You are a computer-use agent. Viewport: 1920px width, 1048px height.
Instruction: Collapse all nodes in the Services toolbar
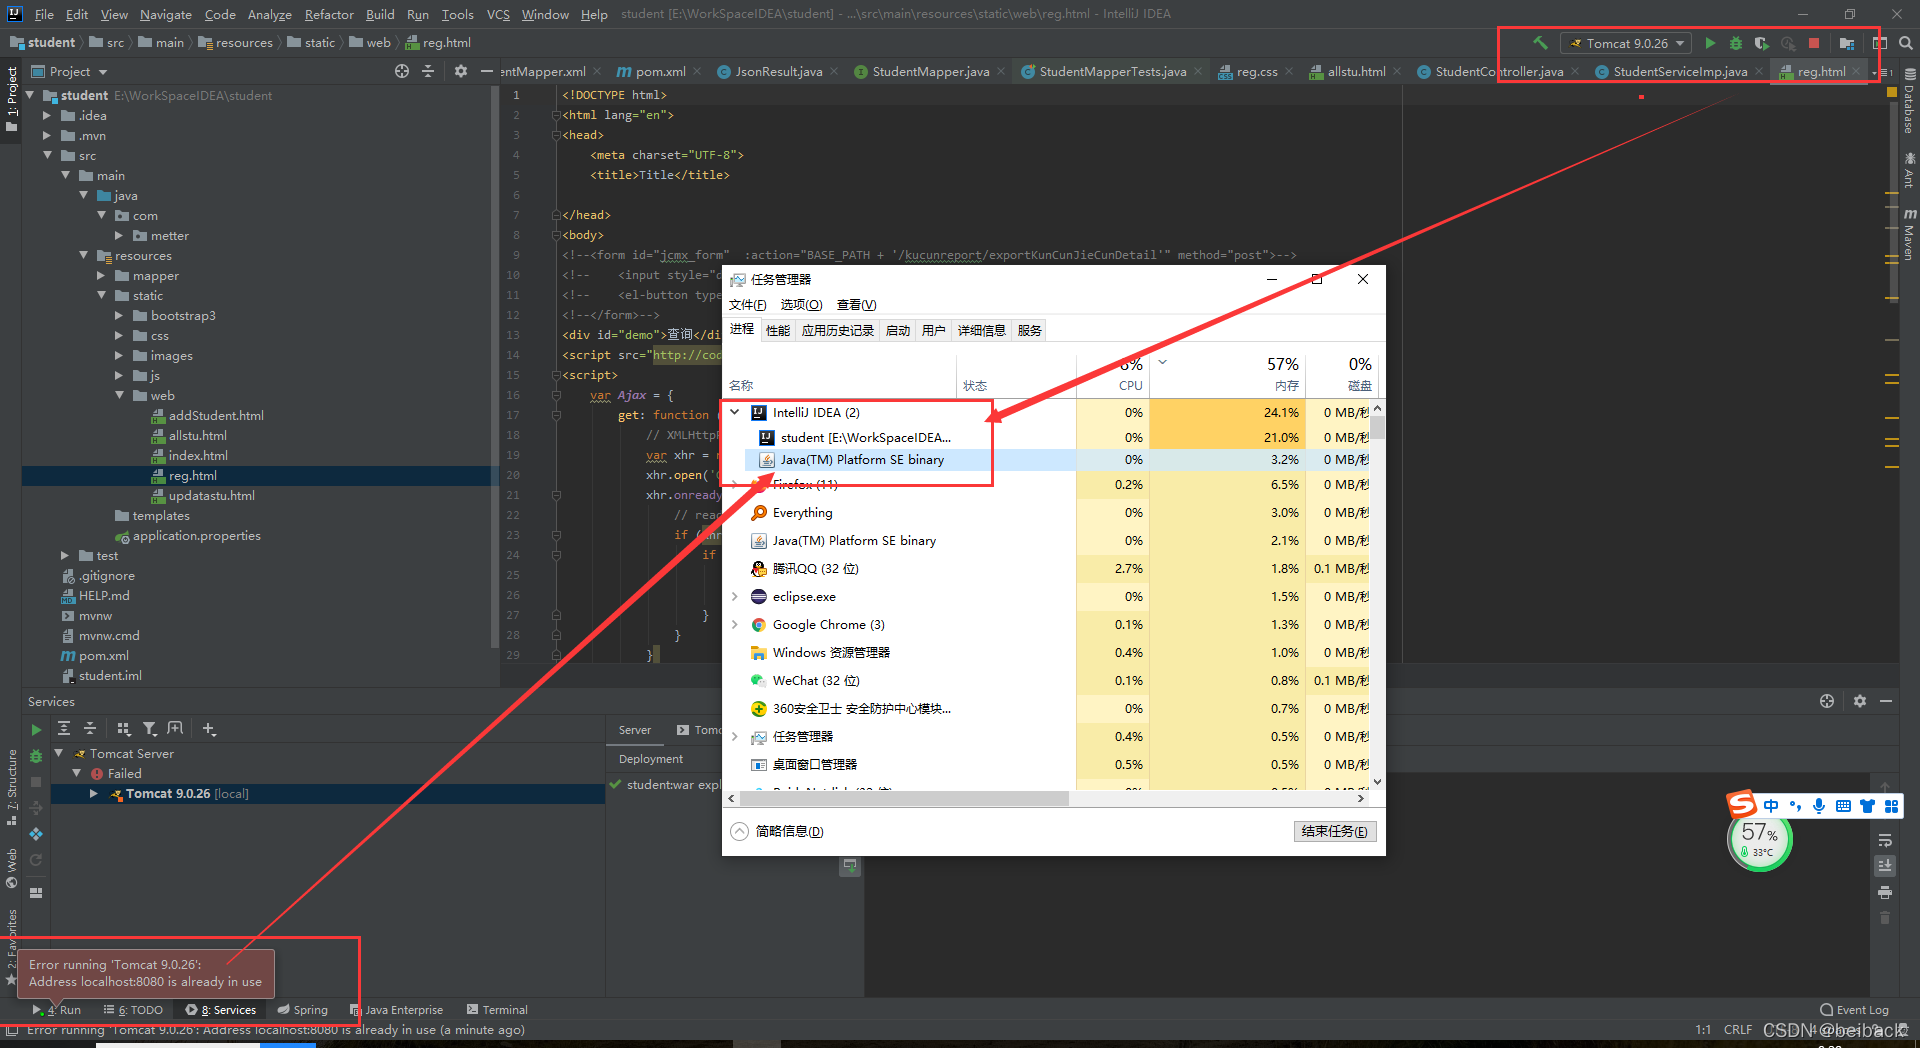point(90,729)
